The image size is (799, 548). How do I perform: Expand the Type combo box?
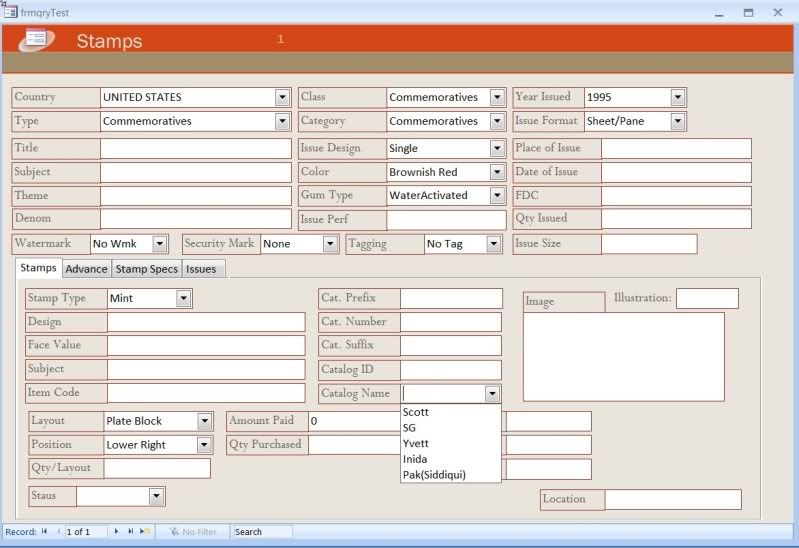click(282, 121)
